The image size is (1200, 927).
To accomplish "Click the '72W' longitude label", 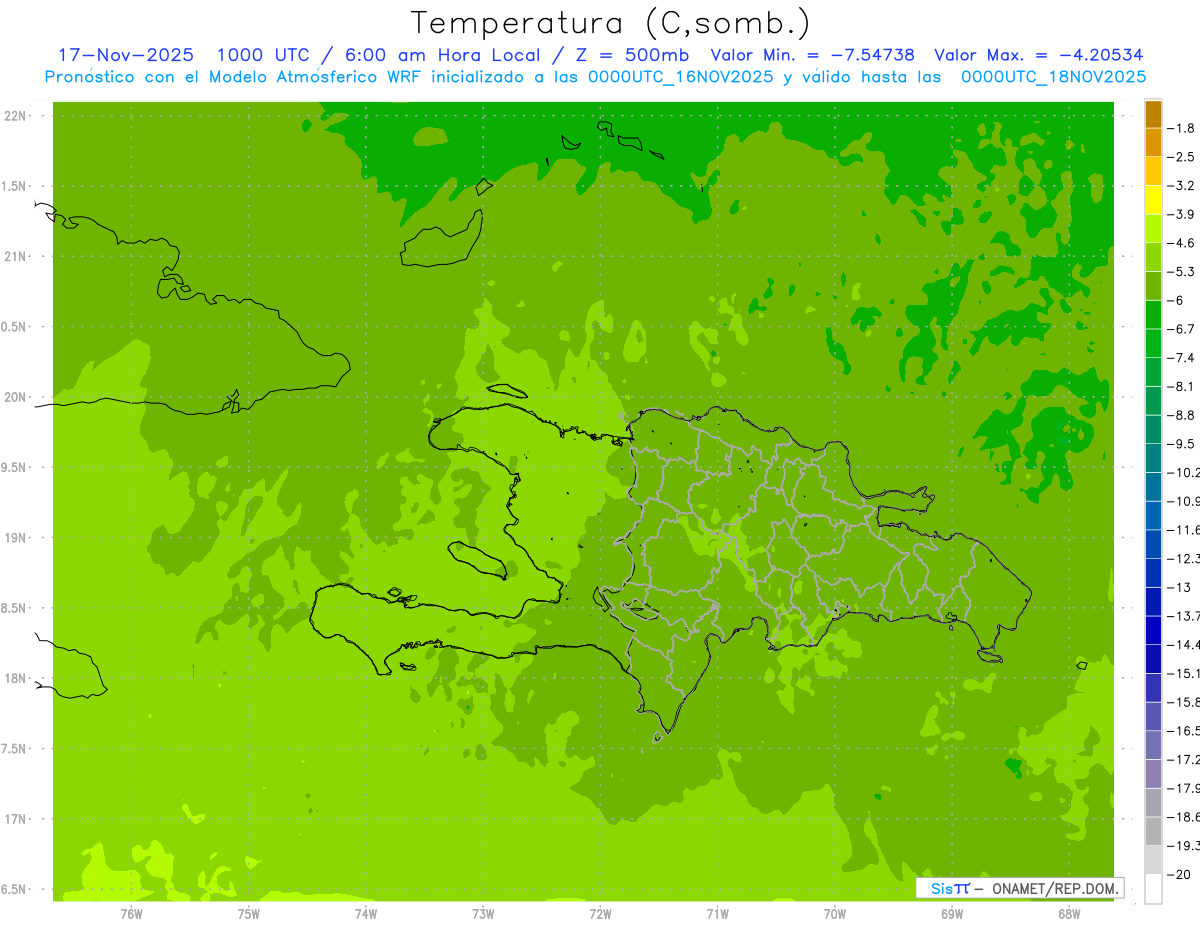I will (600, 914).
